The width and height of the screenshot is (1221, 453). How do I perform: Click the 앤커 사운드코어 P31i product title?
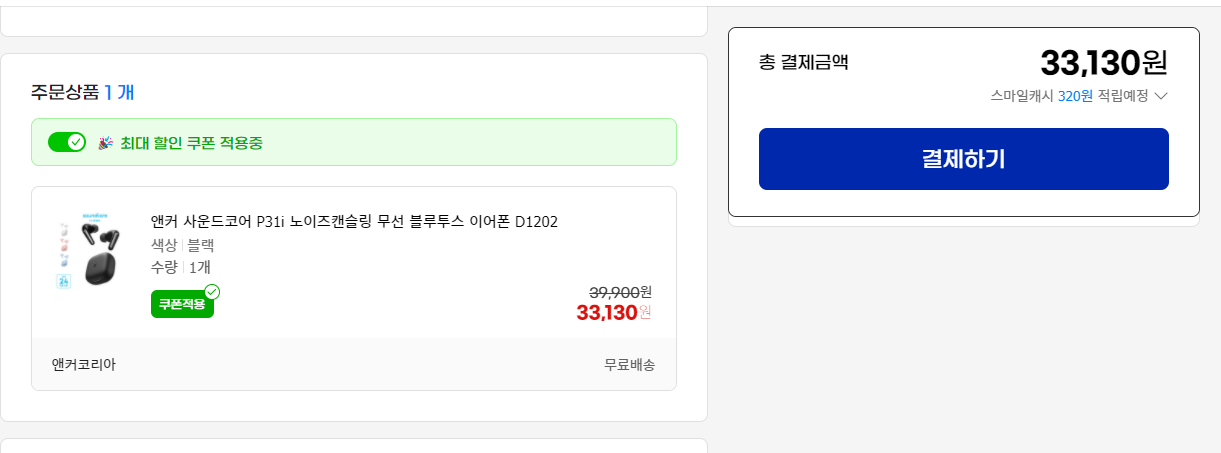pos(354,221)
